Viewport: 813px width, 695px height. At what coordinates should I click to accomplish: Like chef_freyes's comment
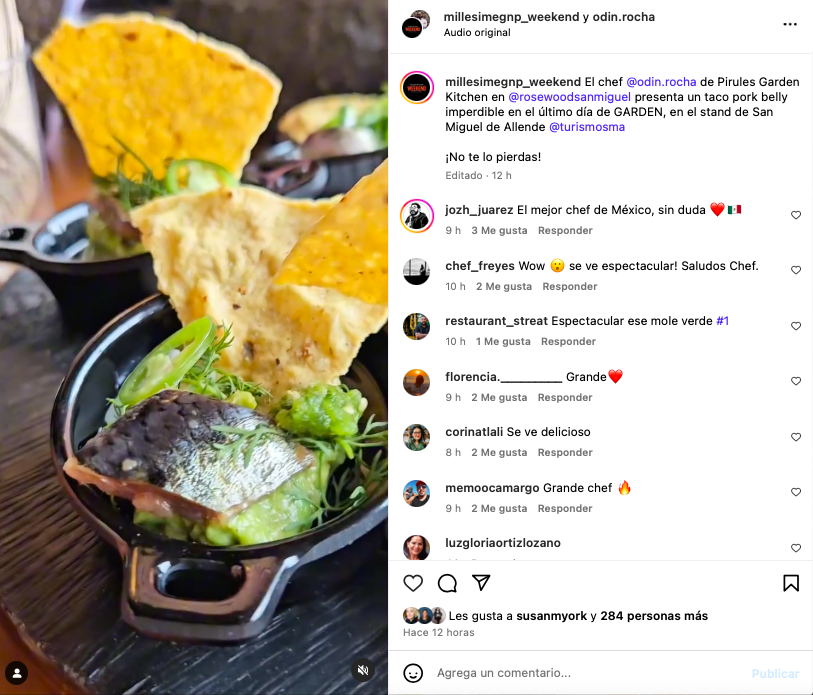[x=796, y=270]
